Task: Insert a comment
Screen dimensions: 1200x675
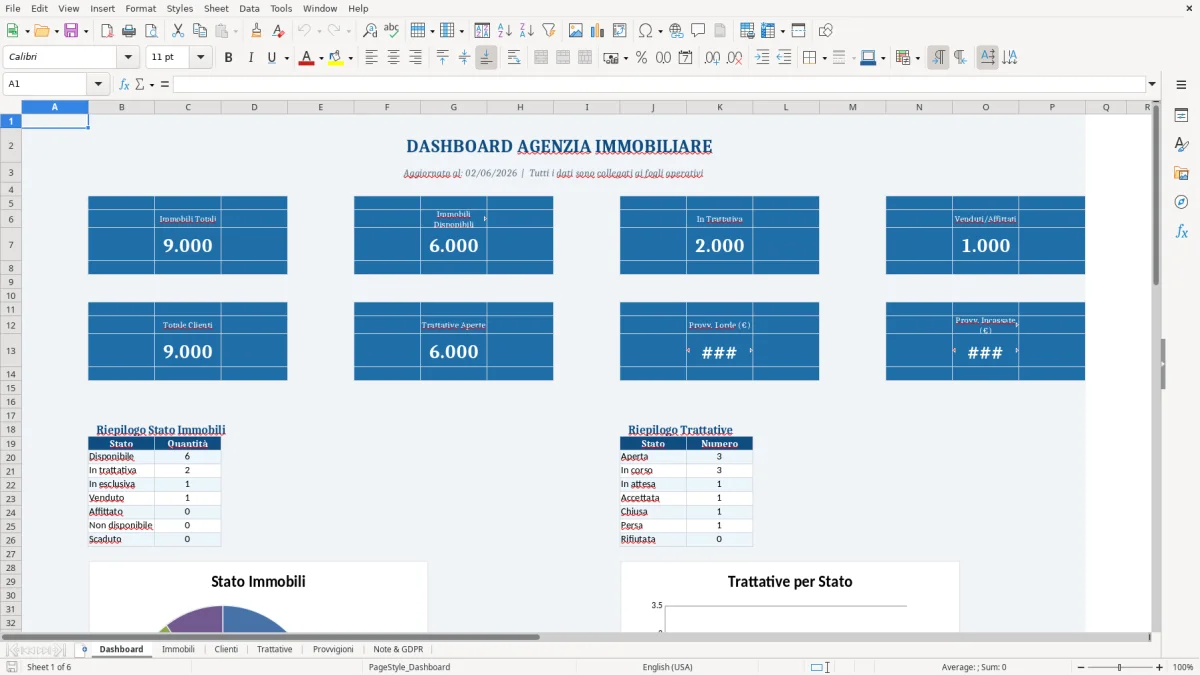Action: (698, 31)
